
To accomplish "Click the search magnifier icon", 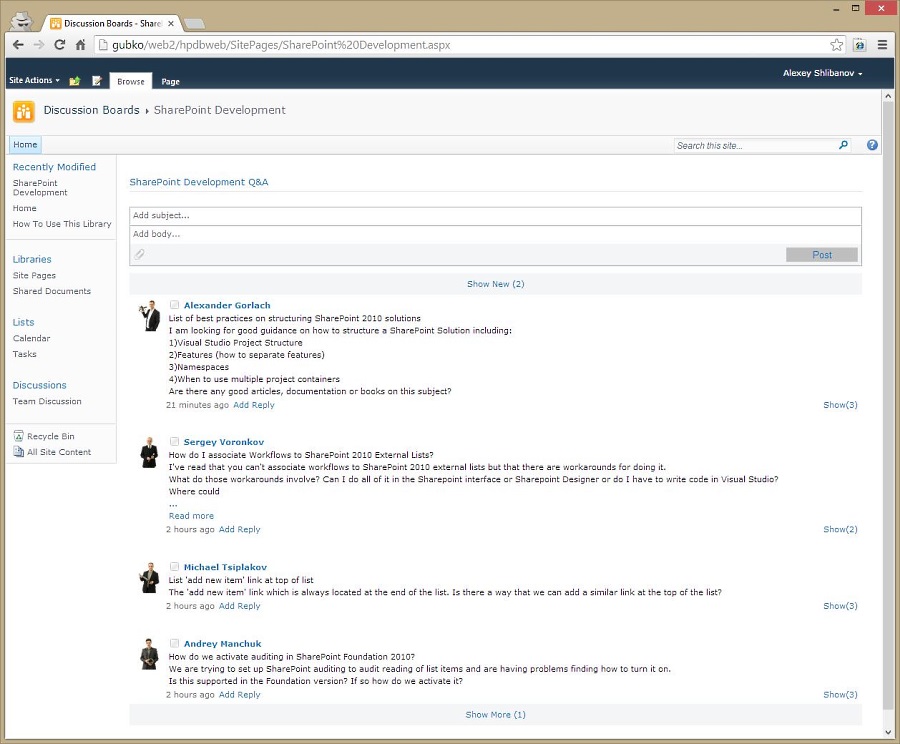I will pos(843,145).
